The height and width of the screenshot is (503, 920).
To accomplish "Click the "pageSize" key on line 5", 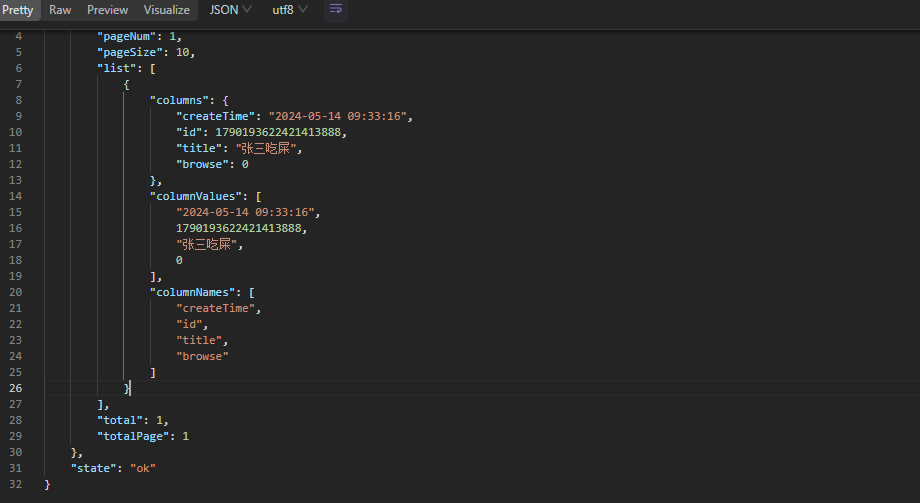I will [130, 52].
